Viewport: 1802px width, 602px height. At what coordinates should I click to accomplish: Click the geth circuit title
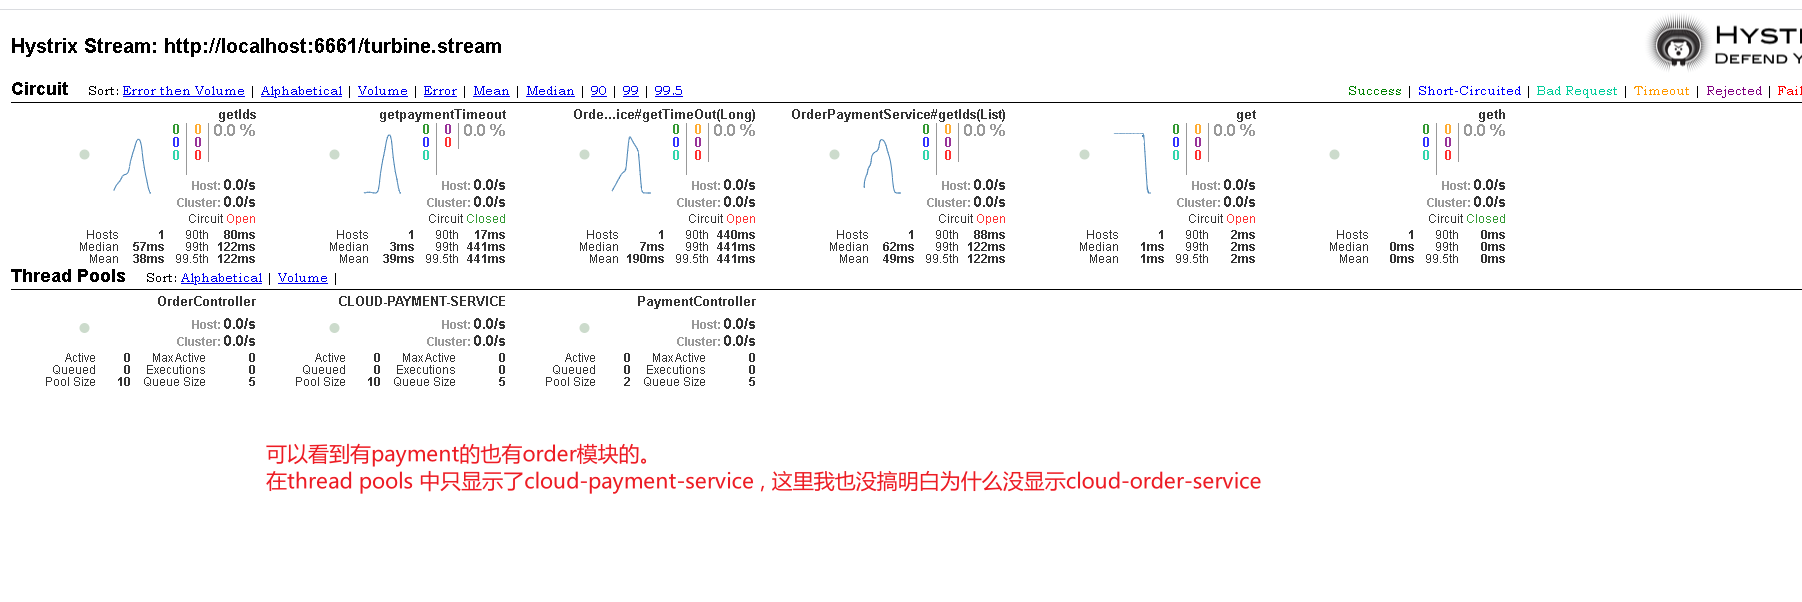(x=1491, y=115)
